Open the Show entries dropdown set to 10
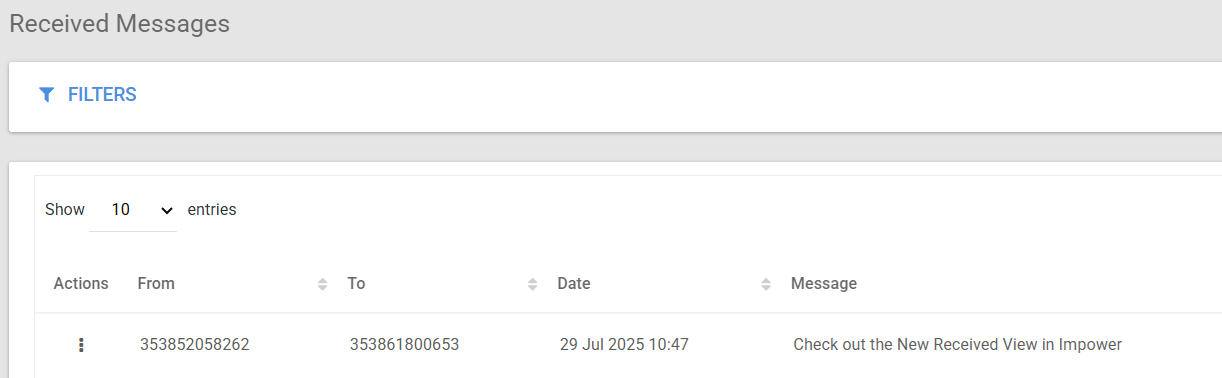Viewport: 1222px width, 378px height. click(x=133, y=210)
